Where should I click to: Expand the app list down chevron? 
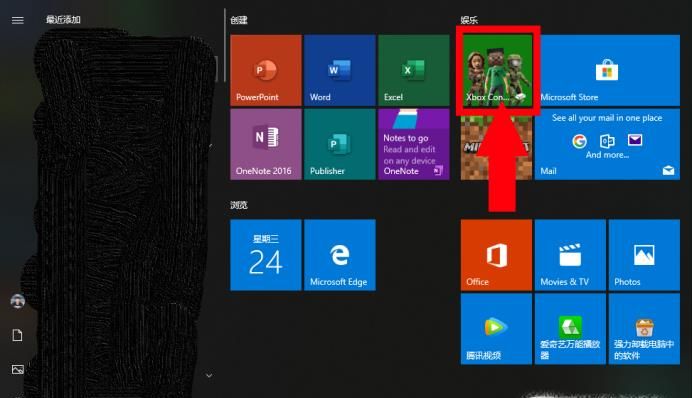209,375
